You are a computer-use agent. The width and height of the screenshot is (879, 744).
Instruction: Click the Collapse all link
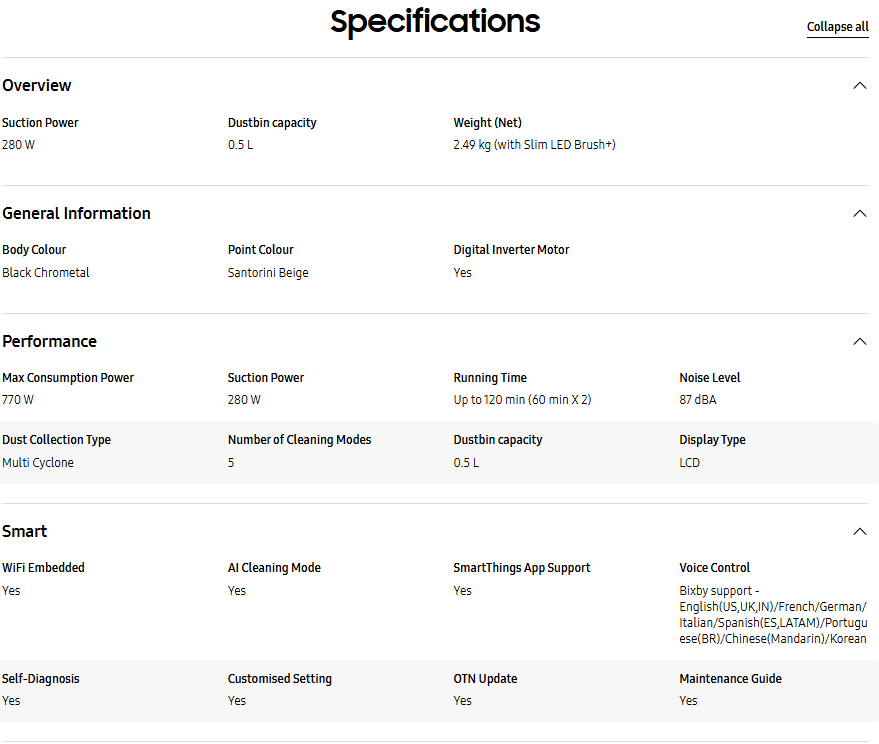click(x=838, y=27)
